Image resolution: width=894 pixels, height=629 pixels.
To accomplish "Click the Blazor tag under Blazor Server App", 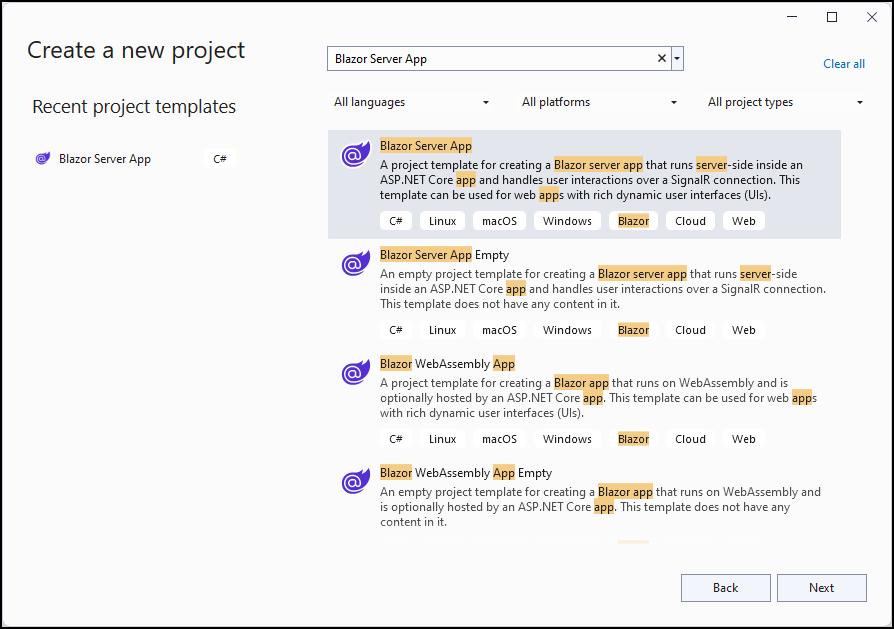I will (633, 220).
